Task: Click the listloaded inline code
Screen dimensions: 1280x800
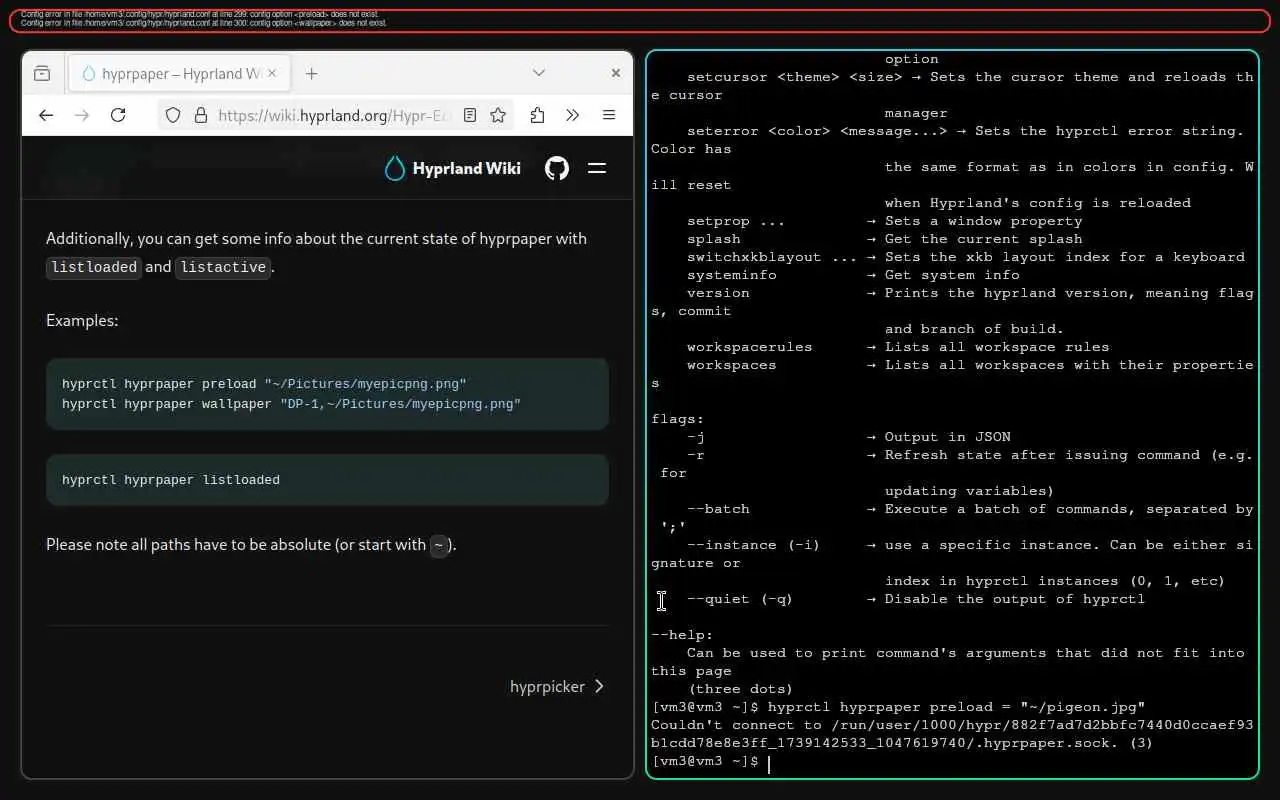Action: pos(94,267)
